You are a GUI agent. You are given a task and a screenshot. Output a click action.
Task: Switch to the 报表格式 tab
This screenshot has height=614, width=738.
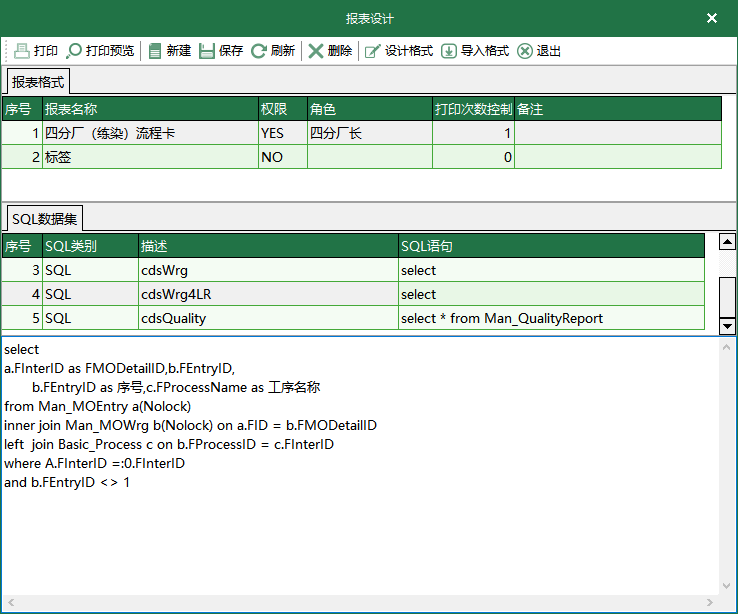pyautogui.click(x=38, y=82)
